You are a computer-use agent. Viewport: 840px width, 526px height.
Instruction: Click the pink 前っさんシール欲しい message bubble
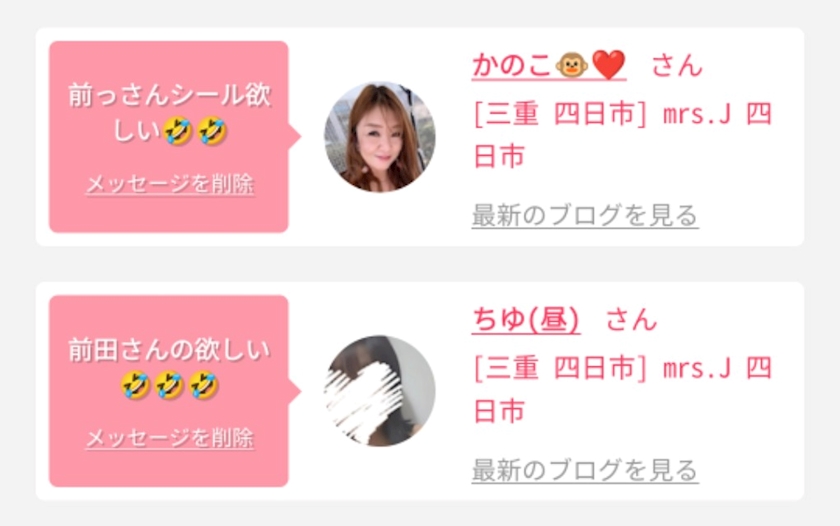pyautogui.click(x=169, y=137)
